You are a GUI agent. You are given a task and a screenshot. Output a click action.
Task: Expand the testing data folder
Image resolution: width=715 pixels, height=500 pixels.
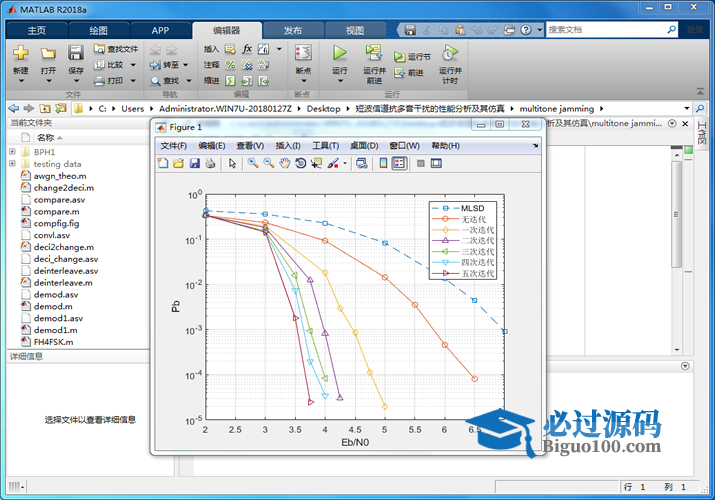point(12,164)
